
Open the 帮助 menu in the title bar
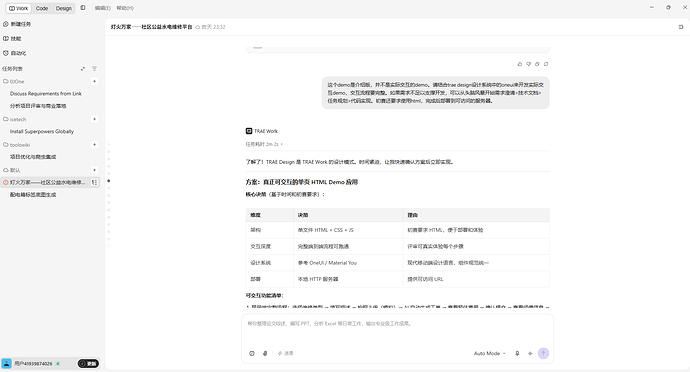(x=125, y=8)
